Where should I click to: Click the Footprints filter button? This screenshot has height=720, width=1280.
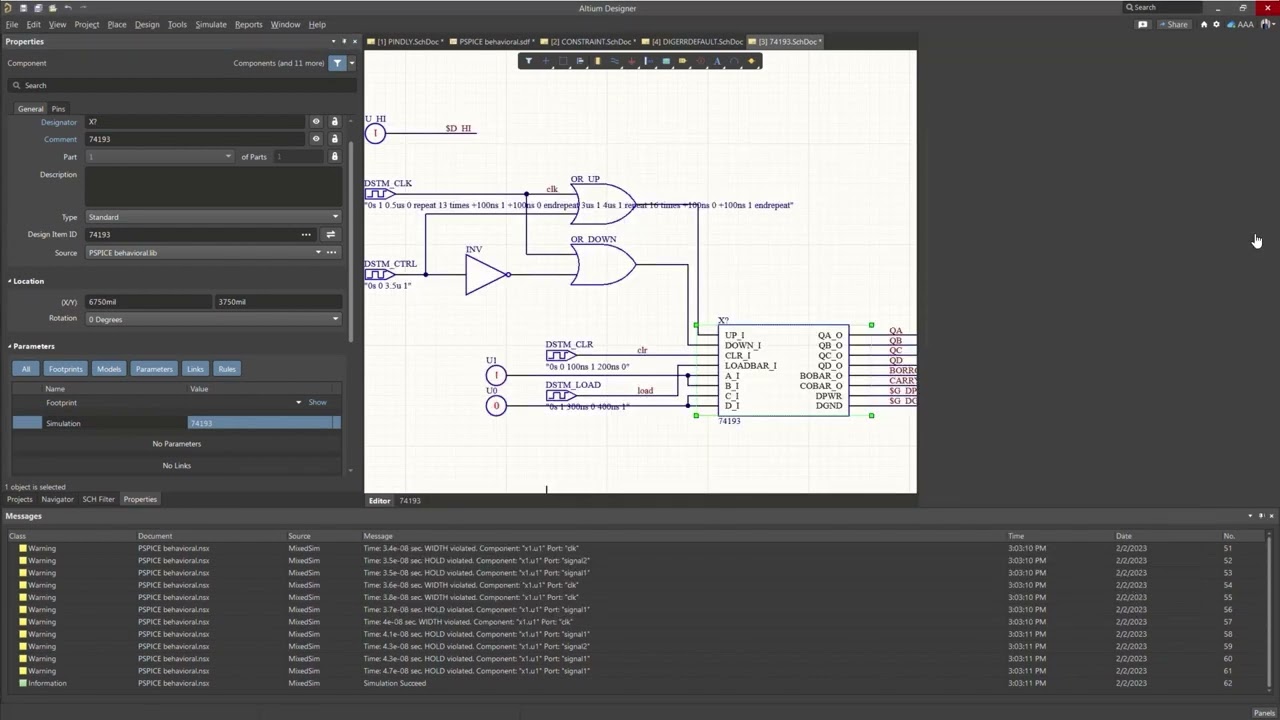[x=66, y=369]
